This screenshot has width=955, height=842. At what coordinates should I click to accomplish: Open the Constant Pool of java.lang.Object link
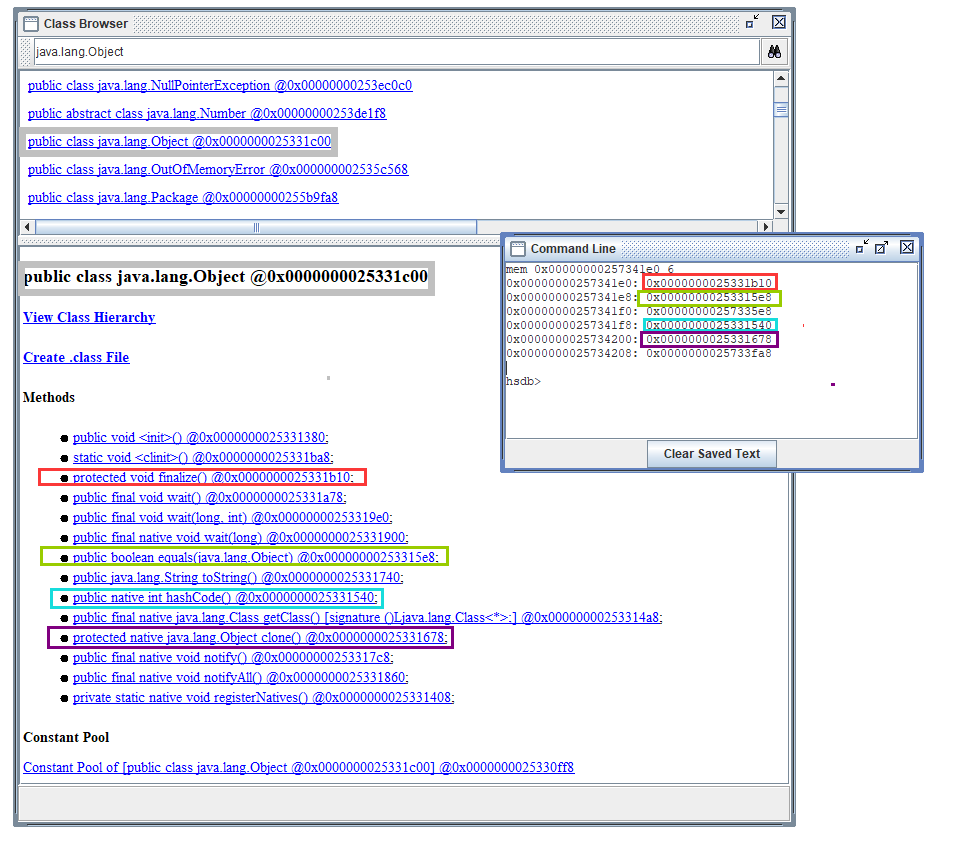tap(298, 768)
